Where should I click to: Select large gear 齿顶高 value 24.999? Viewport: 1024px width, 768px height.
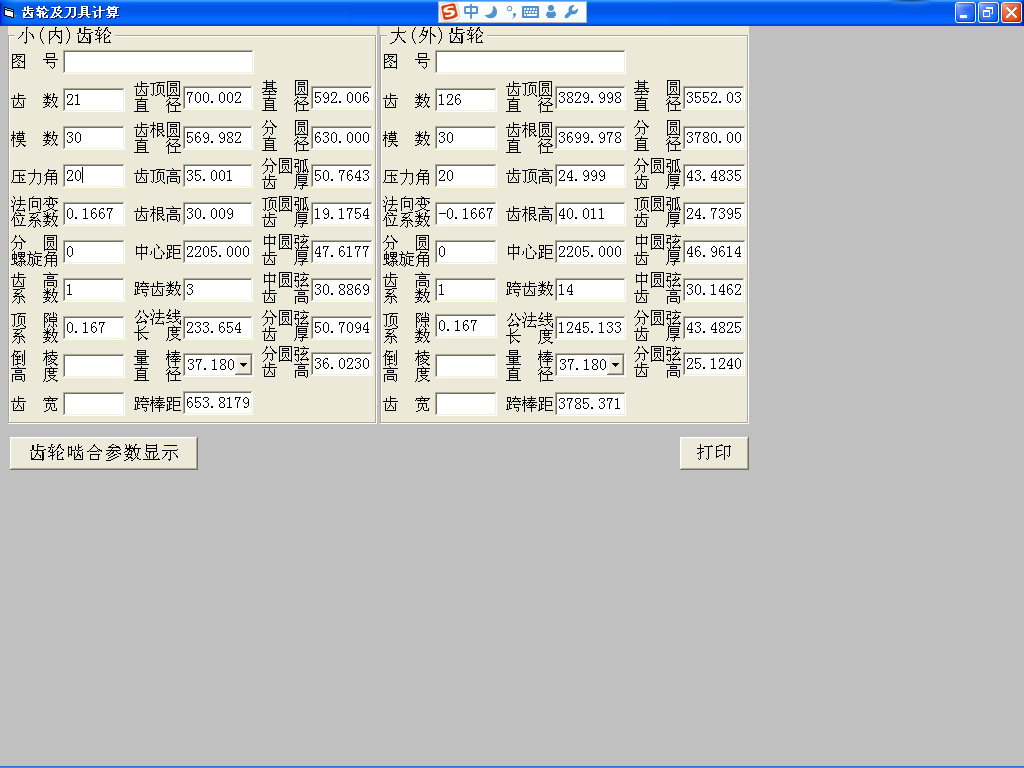[590, 176]
